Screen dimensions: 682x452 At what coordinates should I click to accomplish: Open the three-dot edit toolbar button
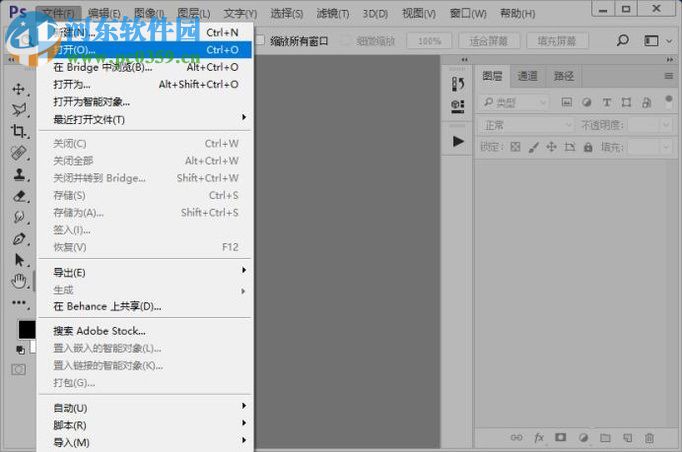point(19,302)
